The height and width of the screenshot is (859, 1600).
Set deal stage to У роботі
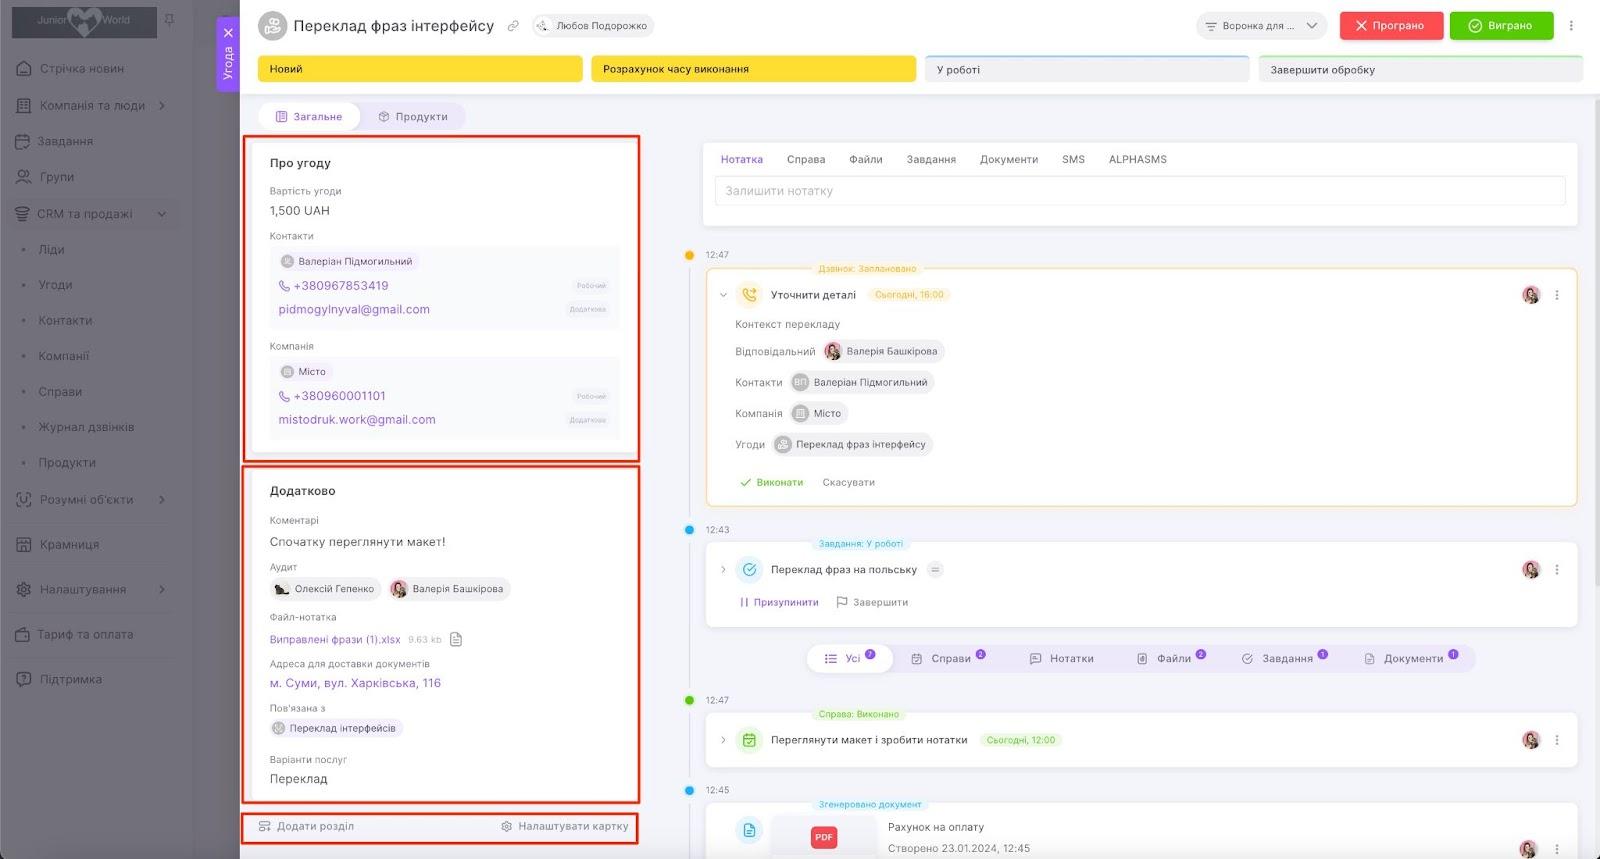[x=1087, y=69]
